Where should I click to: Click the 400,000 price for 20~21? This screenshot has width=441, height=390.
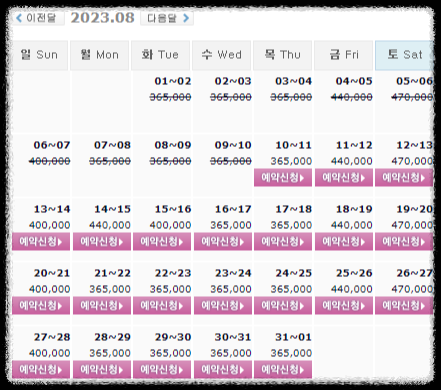(49, 289)
